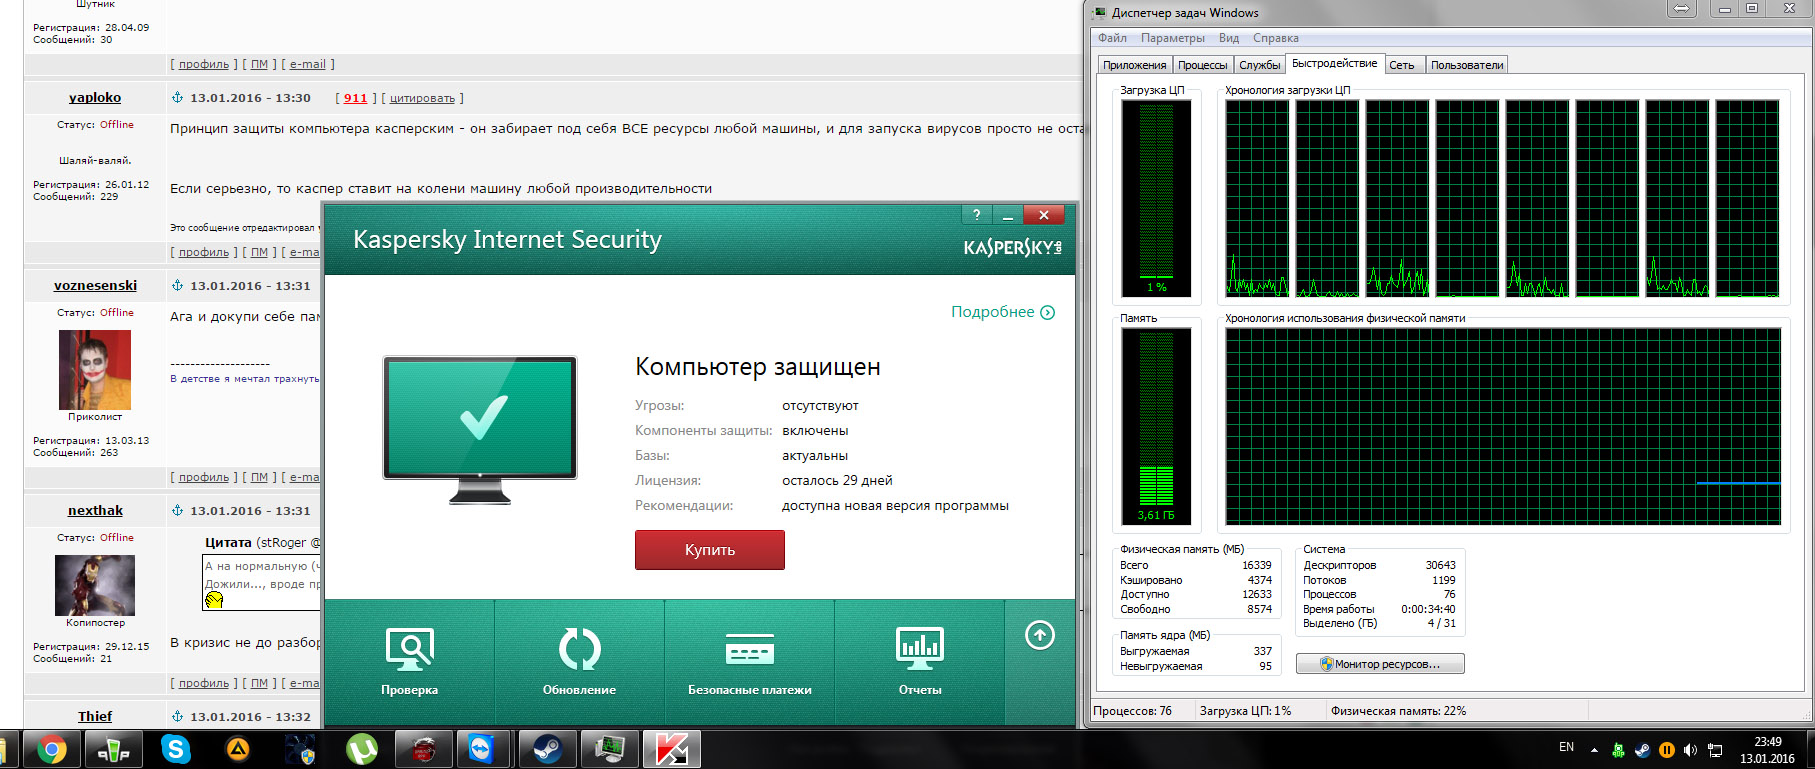Viewport: 1815px width, 769px height.
Task: Open the Kaspersky Обновление update section
Action: coord(579,661)
